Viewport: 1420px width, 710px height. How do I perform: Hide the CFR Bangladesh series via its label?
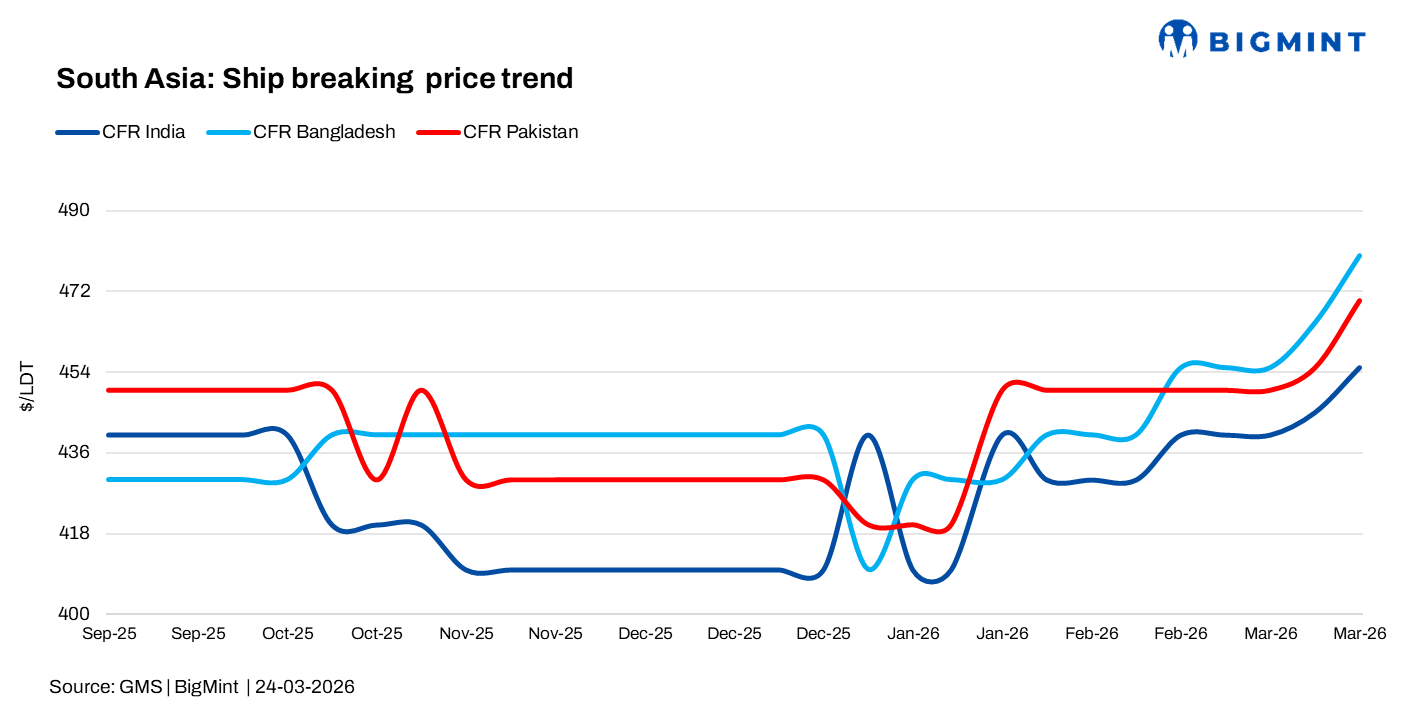click(x=324, y=132)
